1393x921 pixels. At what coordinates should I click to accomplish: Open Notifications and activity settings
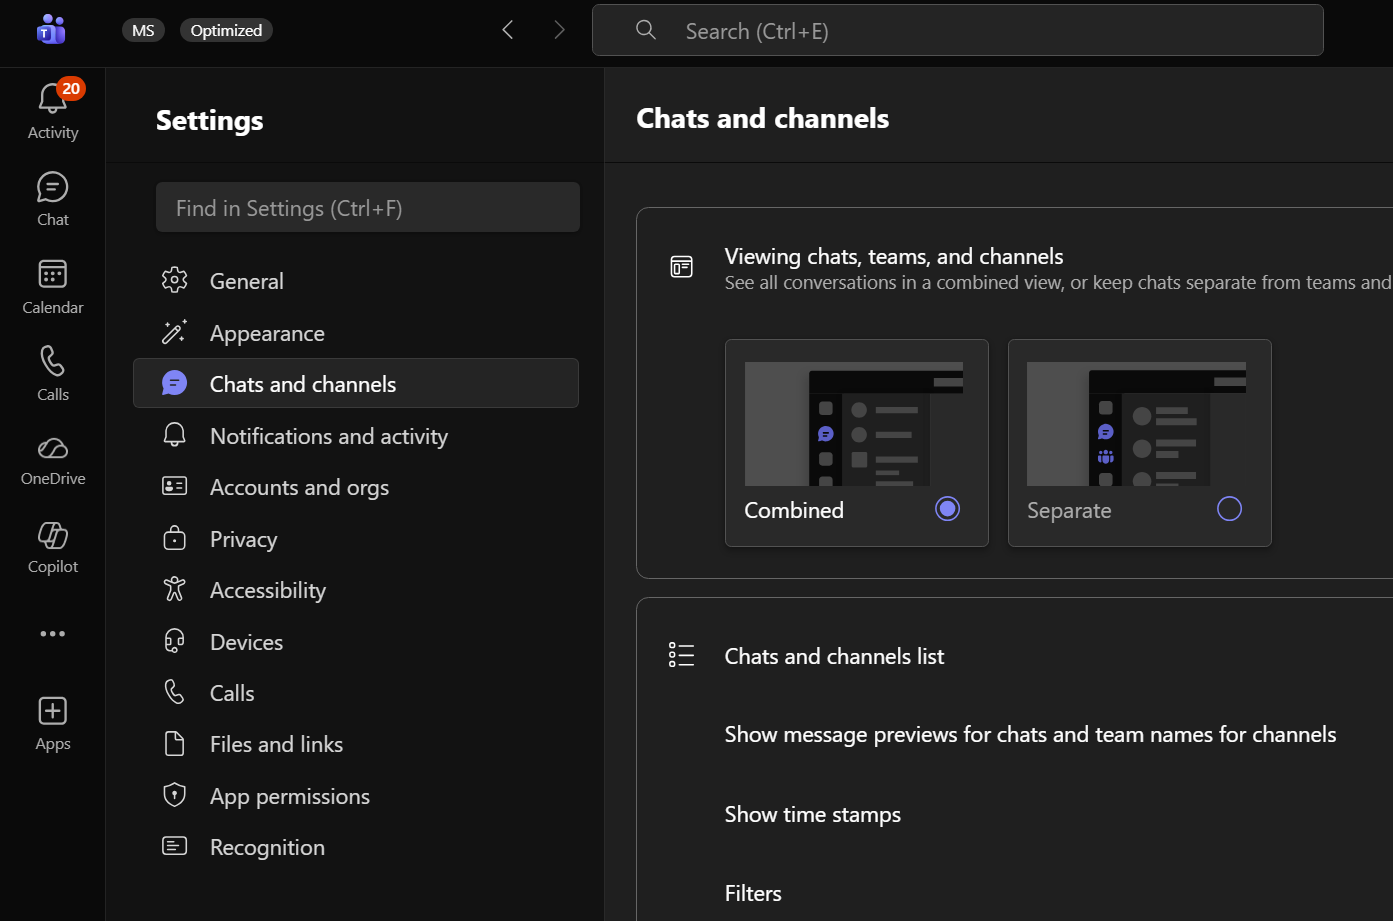328,436
